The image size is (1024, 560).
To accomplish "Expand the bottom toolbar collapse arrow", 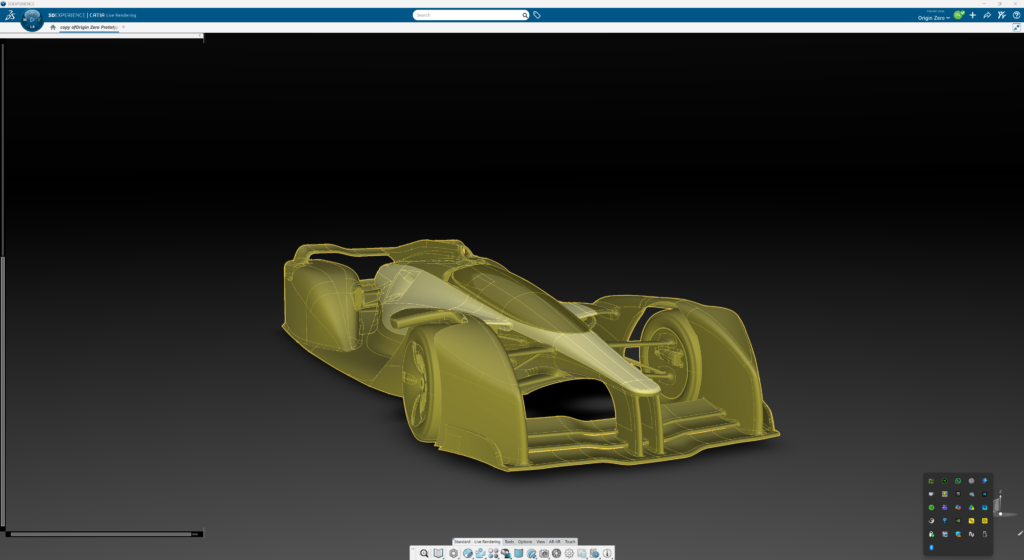I will click(413, 549).
